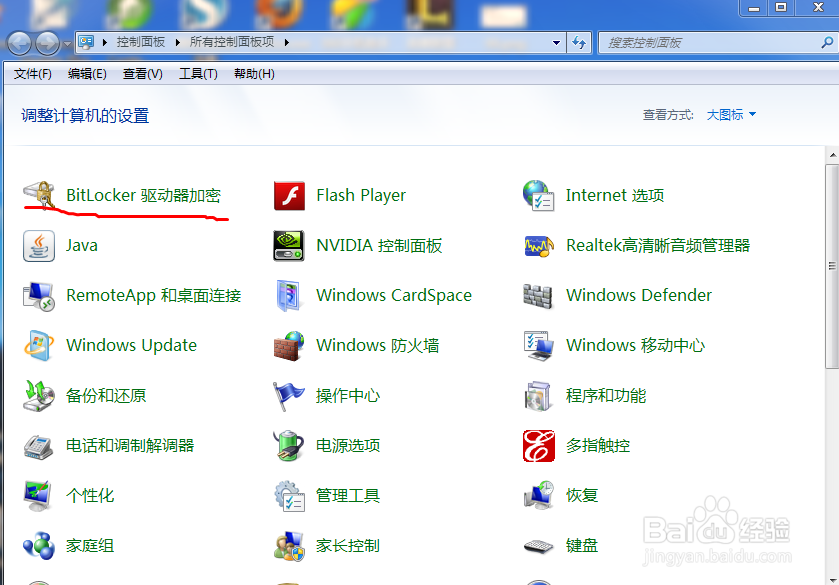The height and width of the screenshot is (585, 839).
Task: Click the Windows 防火墙 brick wall icon
Action: pos(289,346)
